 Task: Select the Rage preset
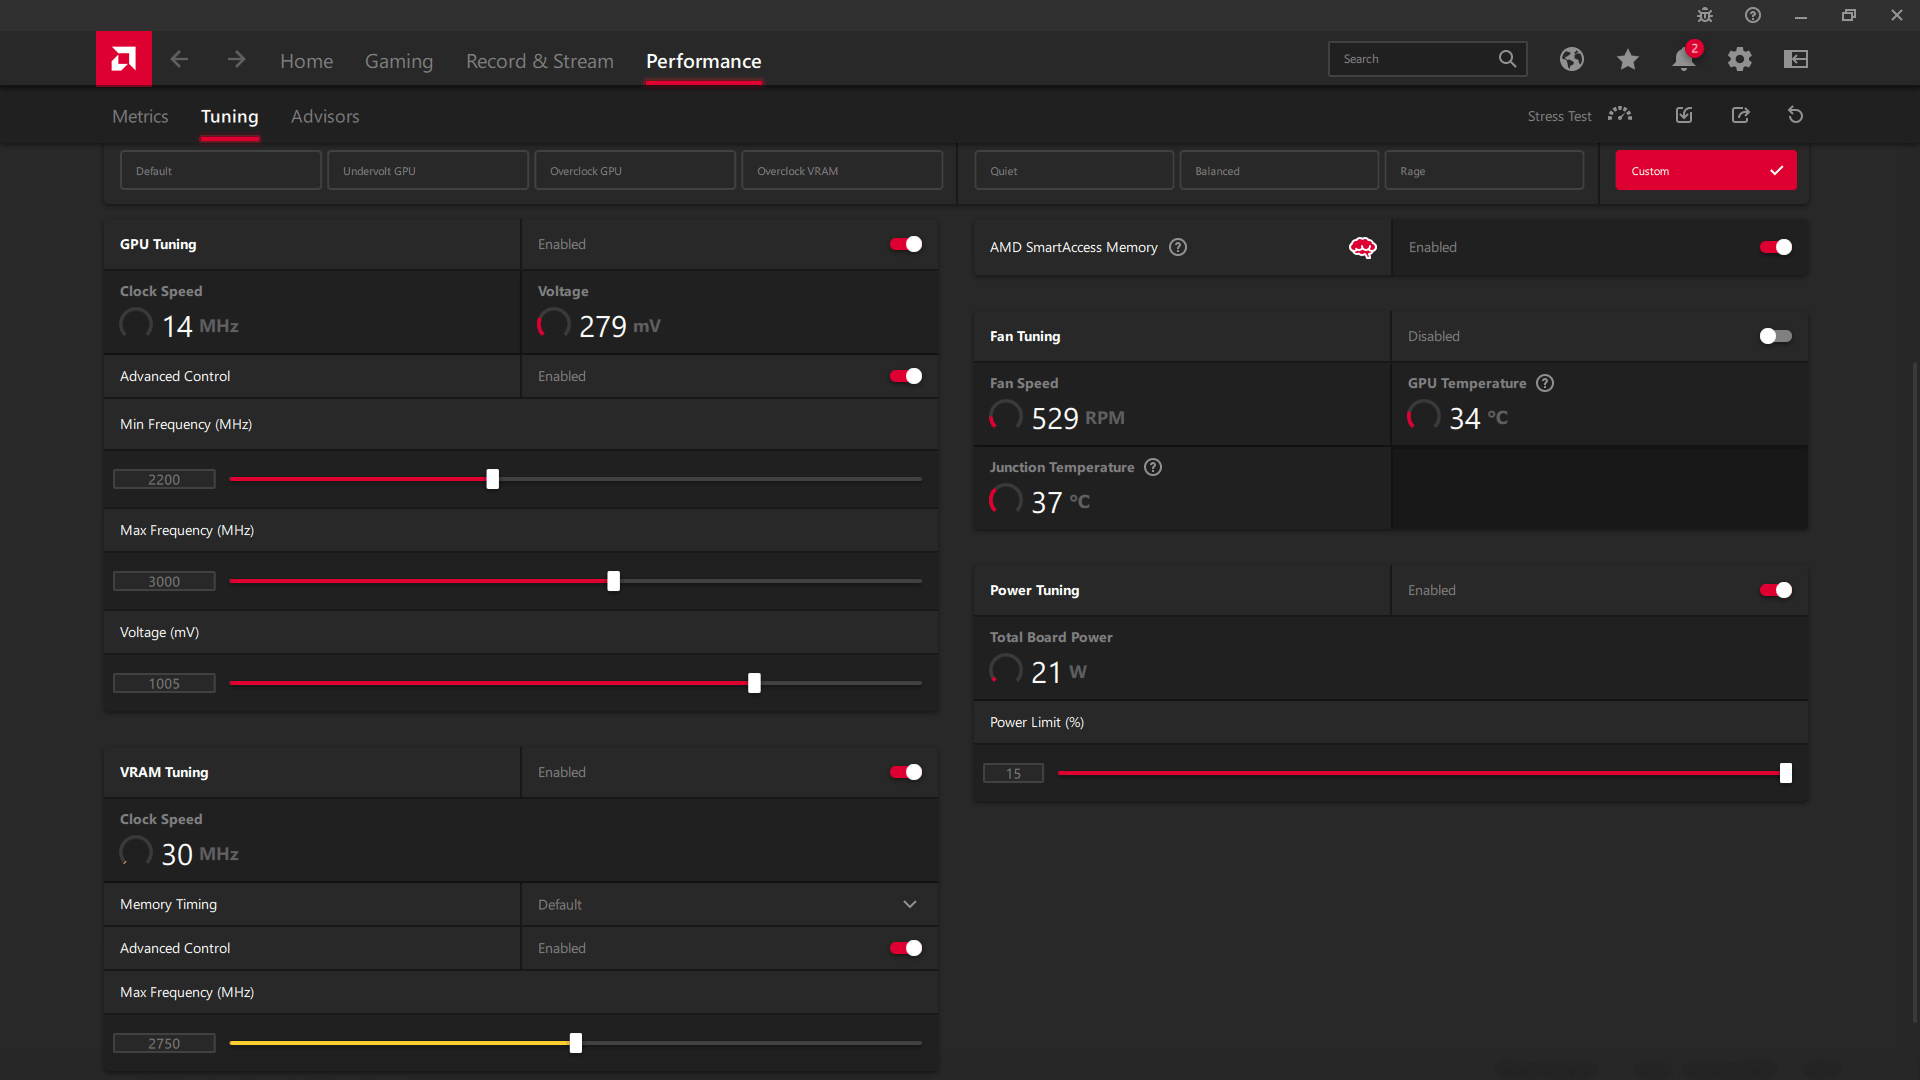click(x=1484, y=170)
